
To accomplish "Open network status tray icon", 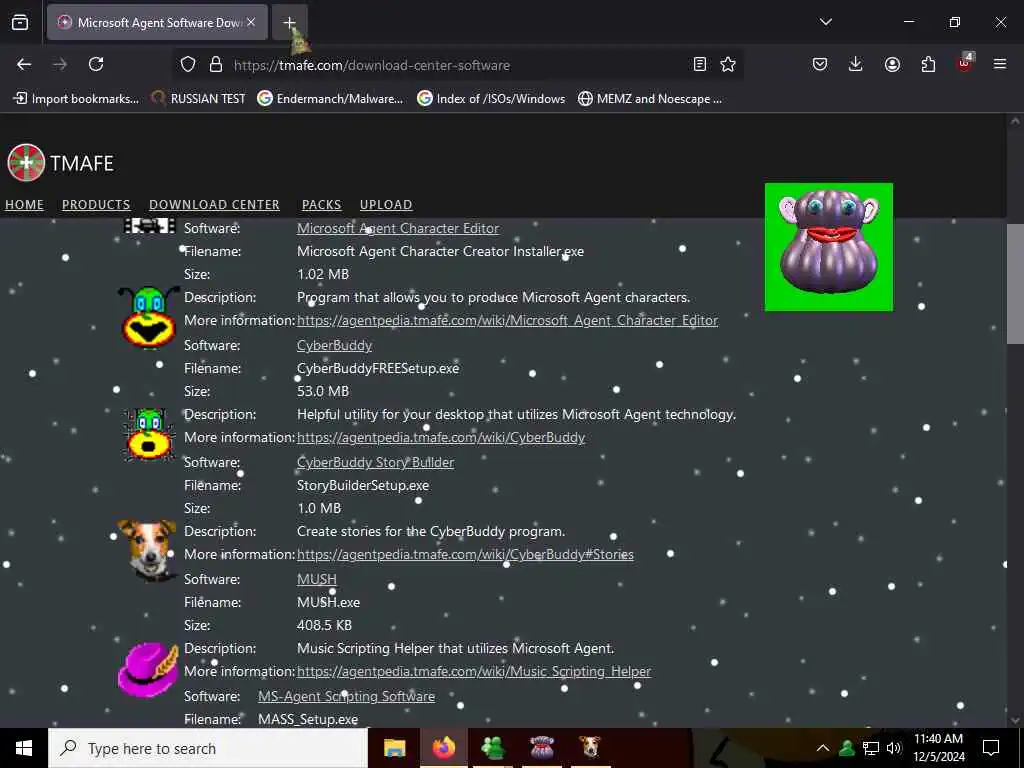I will click(871, 748).
